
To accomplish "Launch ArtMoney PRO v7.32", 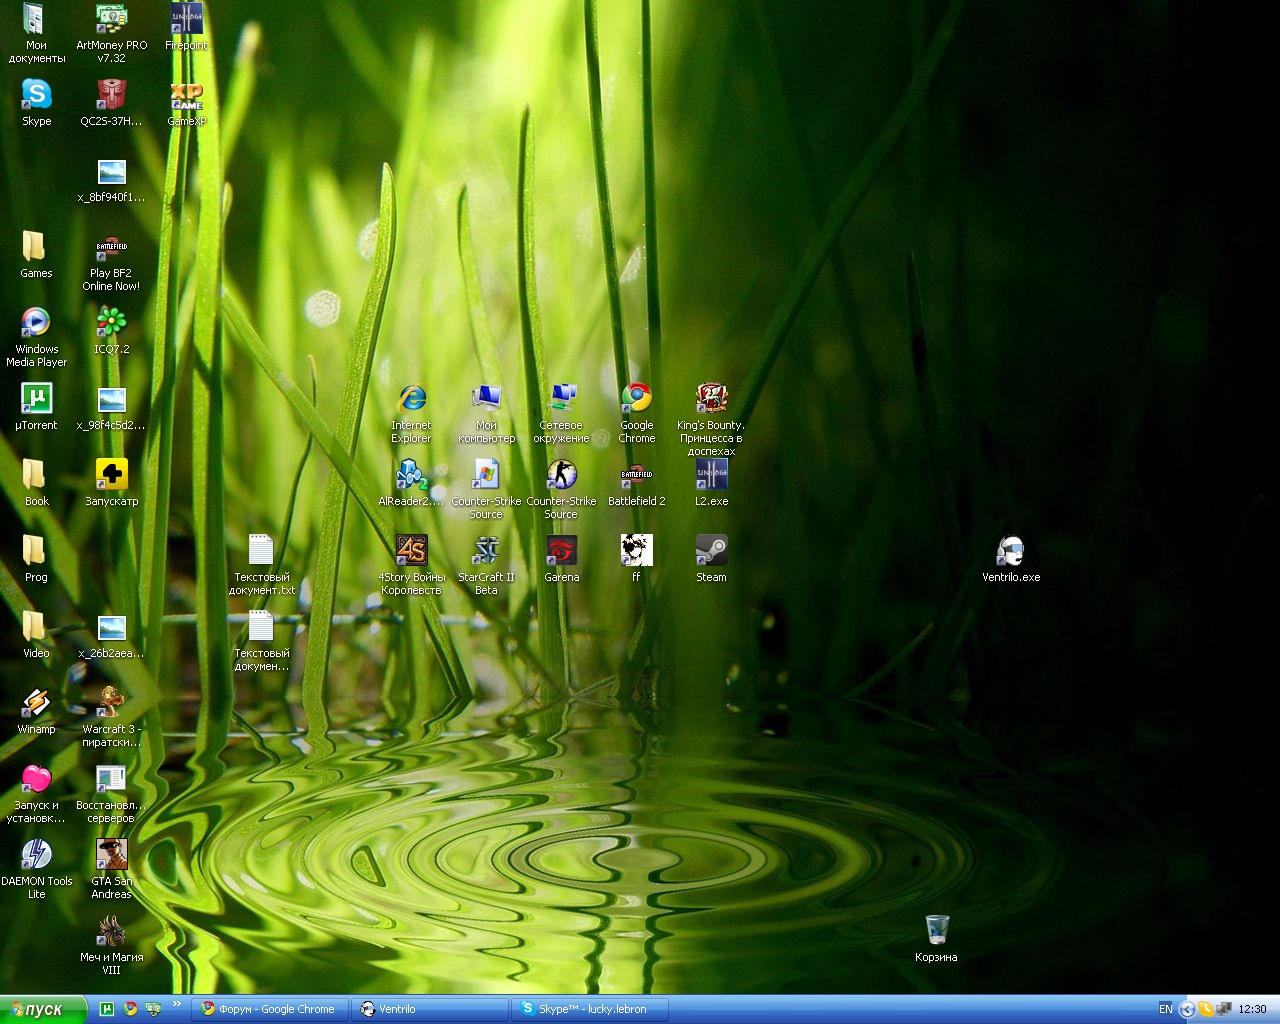I will pyautogui.click(x=111, y=34).
